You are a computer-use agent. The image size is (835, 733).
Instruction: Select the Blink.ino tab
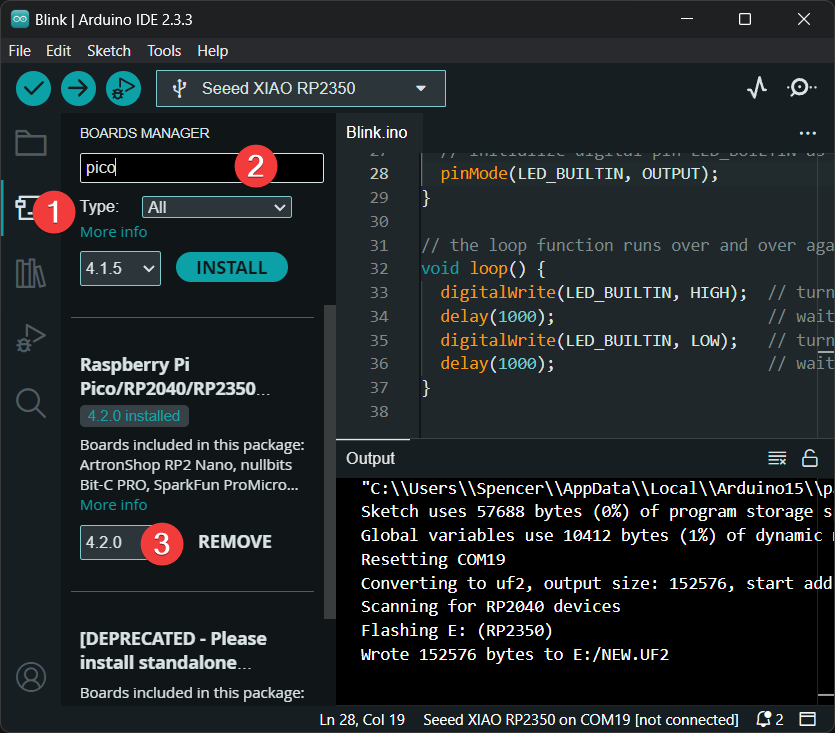tap(376, 133)
